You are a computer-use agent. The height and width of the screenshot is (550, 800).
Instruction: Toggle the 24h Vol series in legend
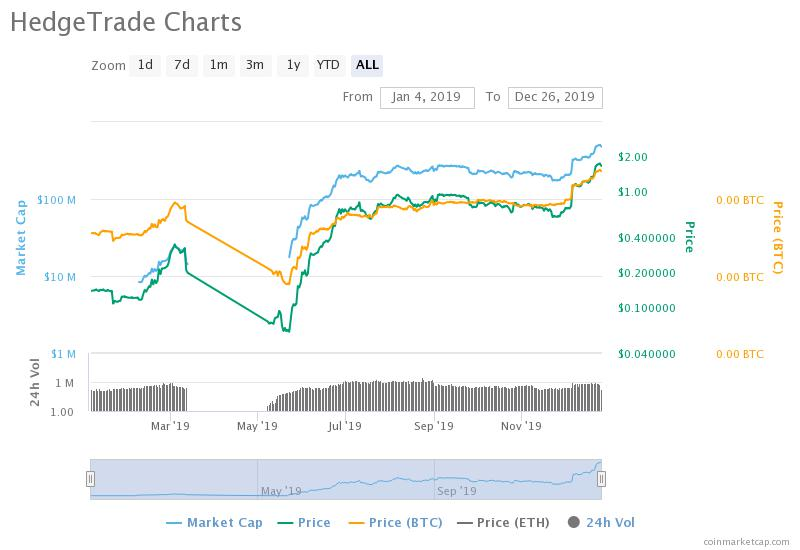602,522
